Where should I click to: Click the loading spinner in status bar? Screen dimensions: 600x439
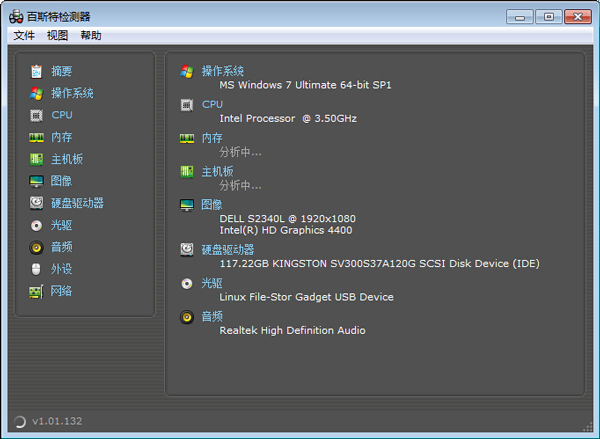(20, 421)
